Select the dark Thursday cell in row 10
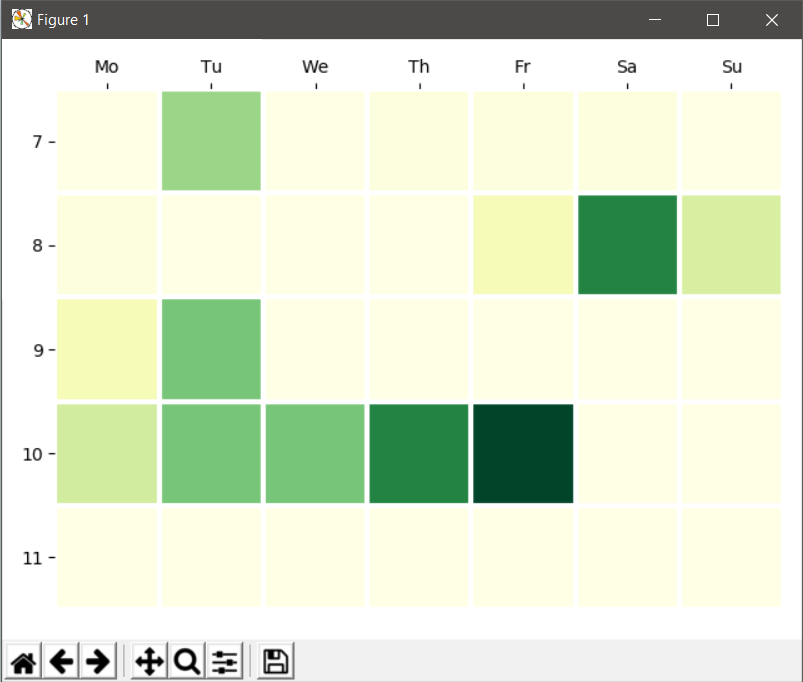Screen dimensions: 803x682 pyautogui.click(x=418, y=453)
